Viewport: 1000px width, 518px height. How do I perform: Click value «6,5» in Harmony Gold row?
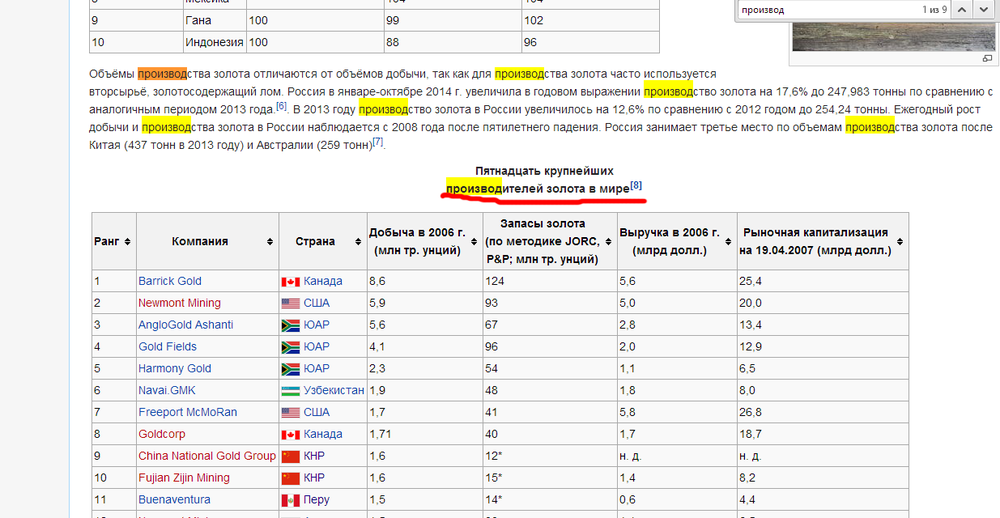(747, 369)
